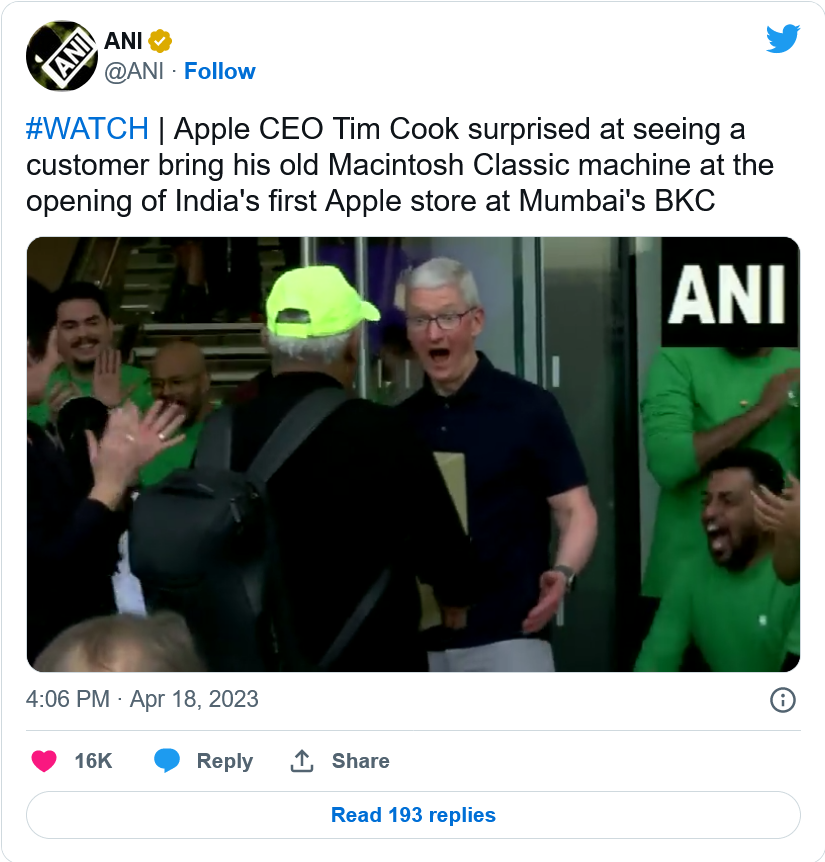Like the tweet with heart icon

pos(44,761)
